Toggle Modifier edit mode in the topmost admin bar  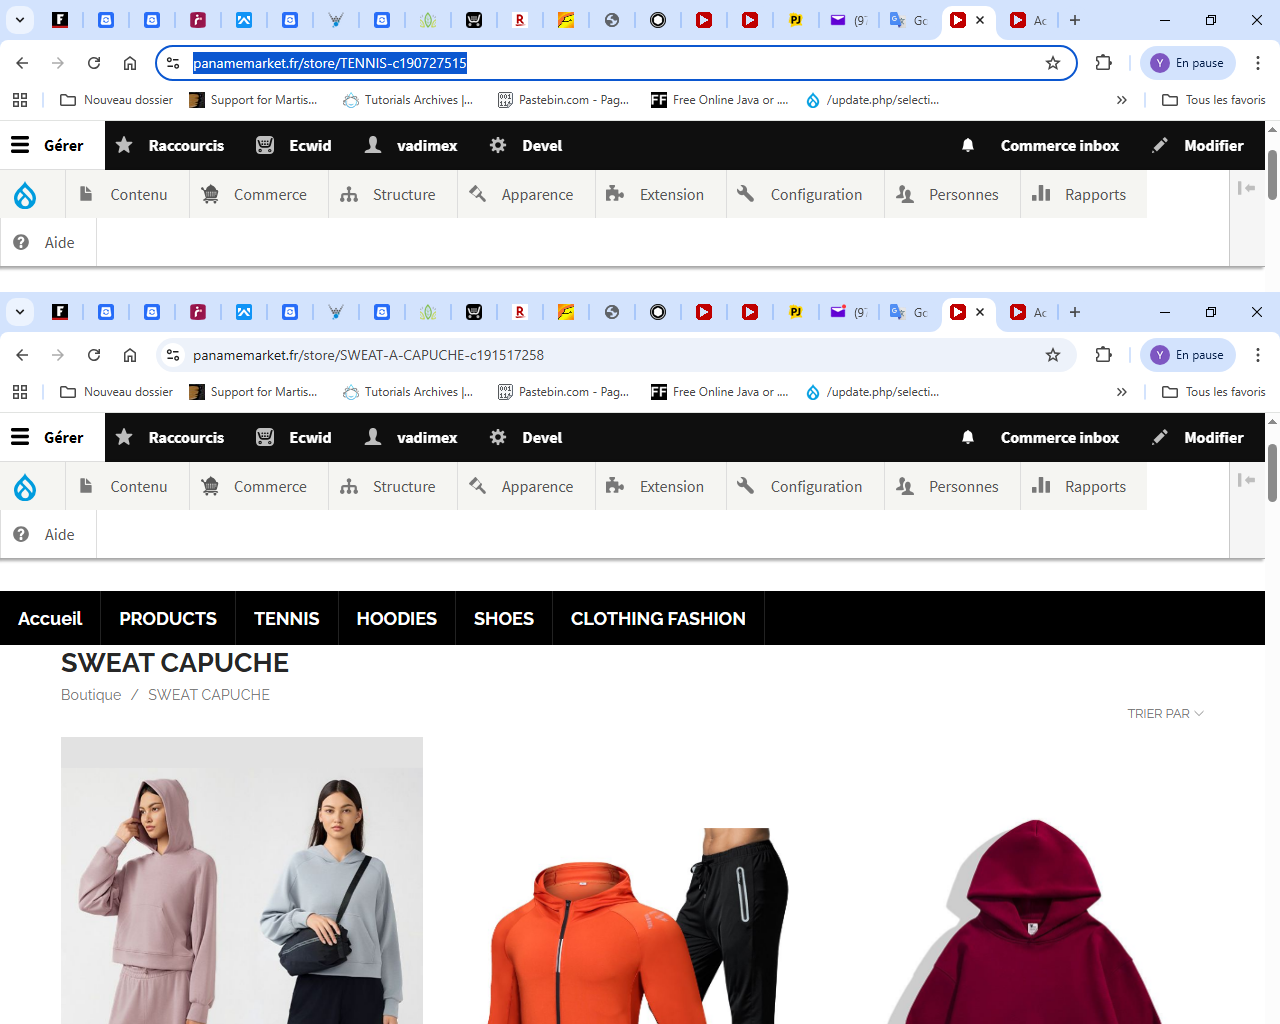click(x=1198, y=145)
